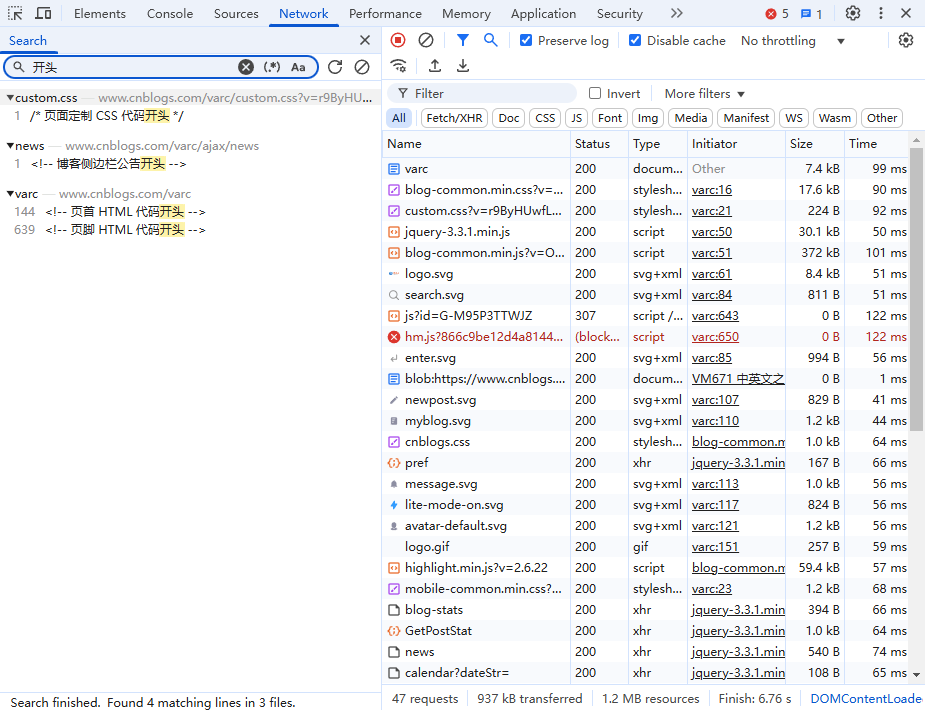Screen dimensions: 925x710
Task: Close the Search panel
Action: tap(365, 40)
